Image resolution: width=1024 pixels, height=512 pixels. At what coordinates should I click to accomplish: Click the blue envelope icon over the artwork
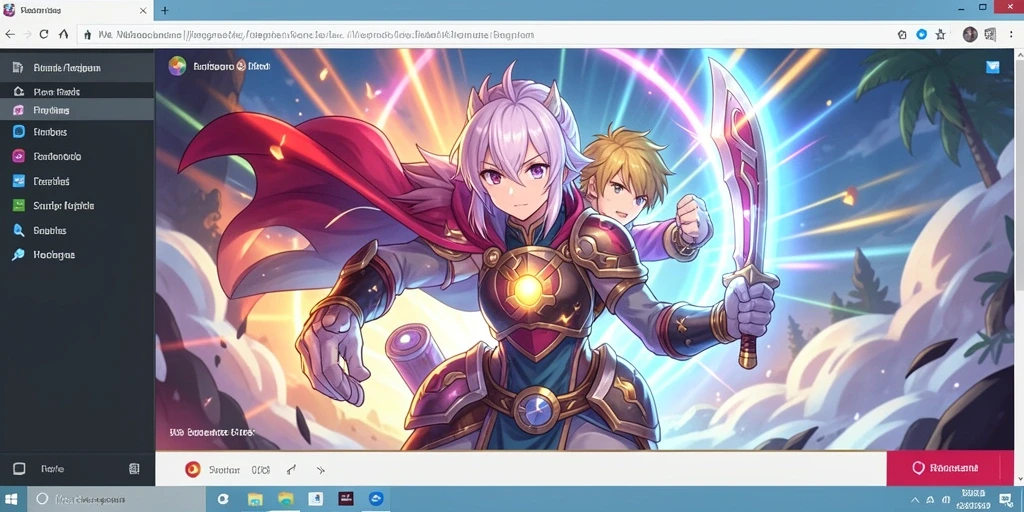click(x=993, y=67)
